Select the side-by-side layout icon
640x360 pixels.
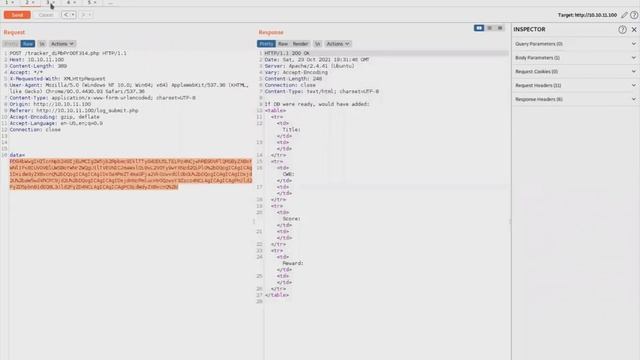point(479,28)
